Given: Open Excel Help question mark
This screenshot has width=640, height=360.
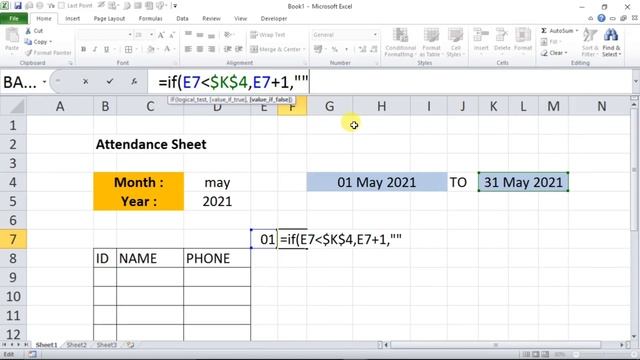Looking at the screenshot, I should click(x=601, y=18).
